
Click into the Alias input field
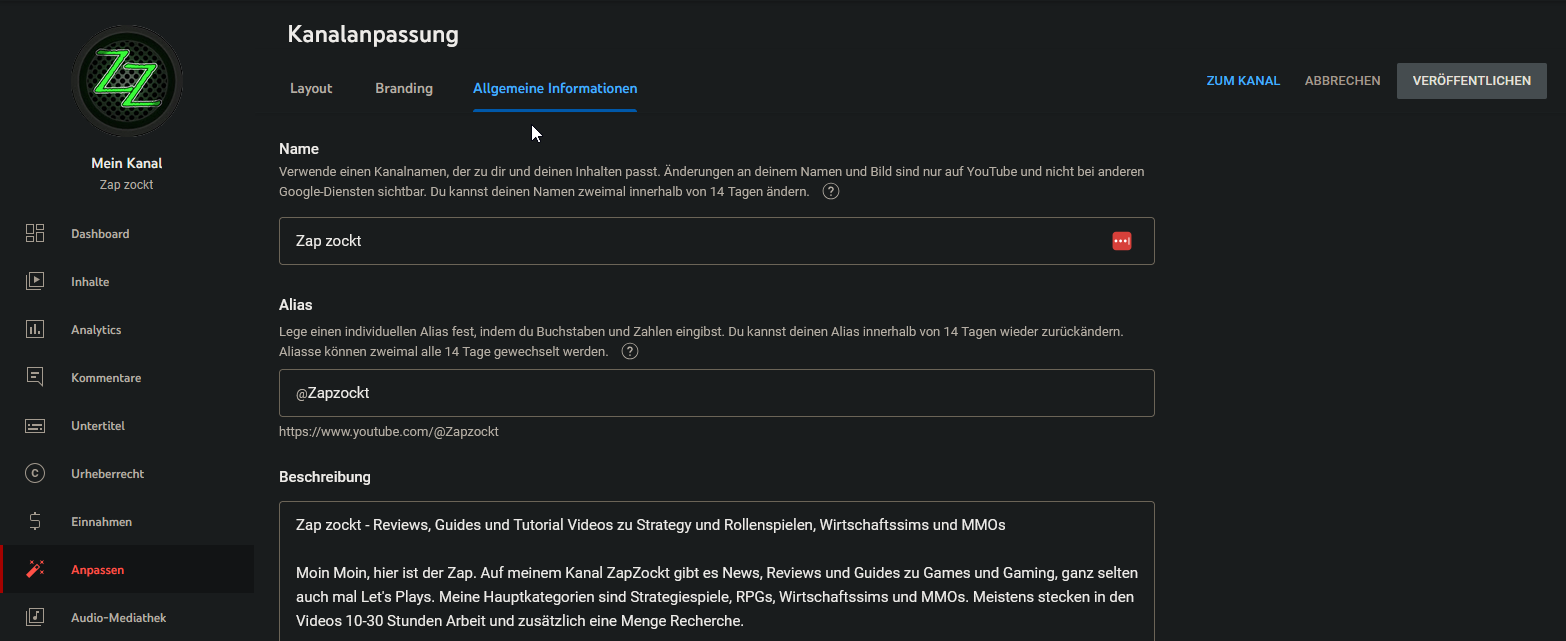tap(716, 393)
